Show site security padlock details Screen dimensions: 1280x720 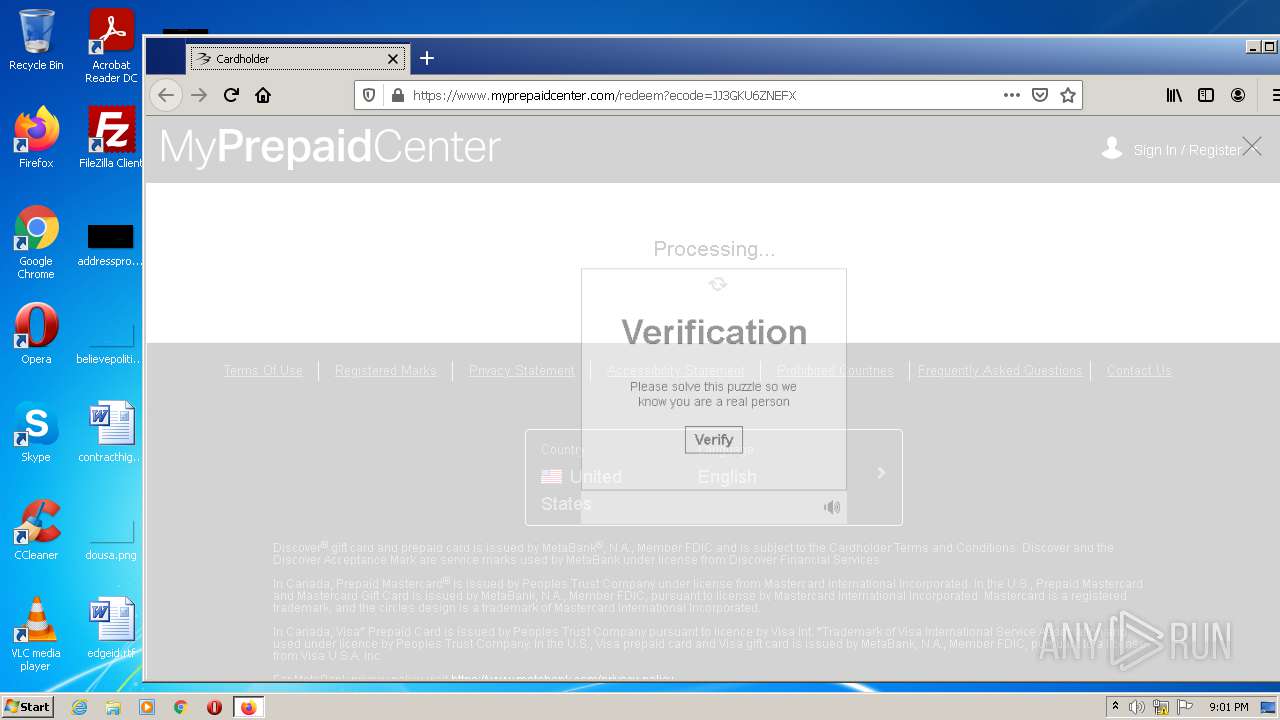[x=397, y=95]
